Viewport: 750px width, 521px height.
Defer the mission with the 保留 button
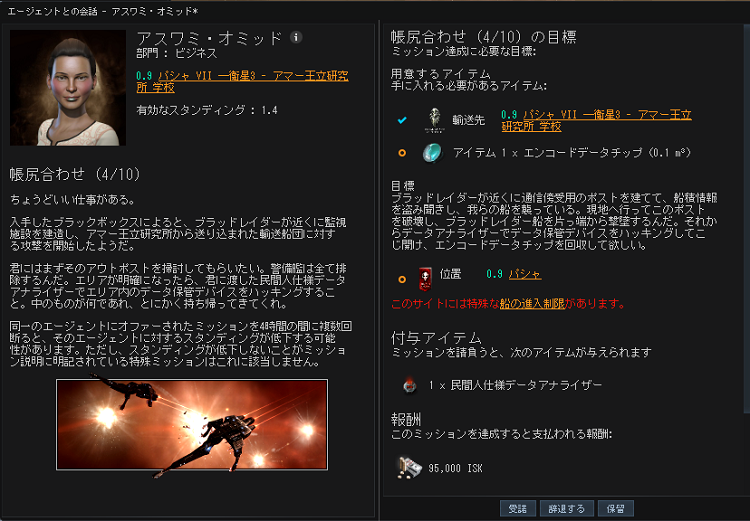[616, 509]
